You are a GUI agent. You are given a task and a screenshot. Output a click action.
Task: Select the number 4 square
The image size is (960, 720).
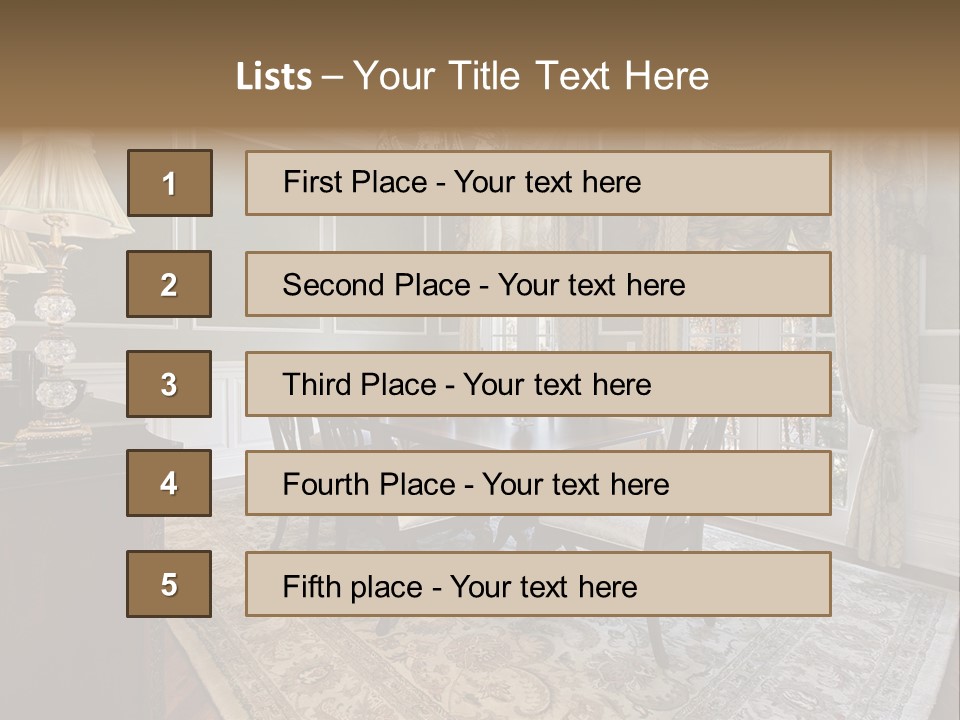click(169, 483)
